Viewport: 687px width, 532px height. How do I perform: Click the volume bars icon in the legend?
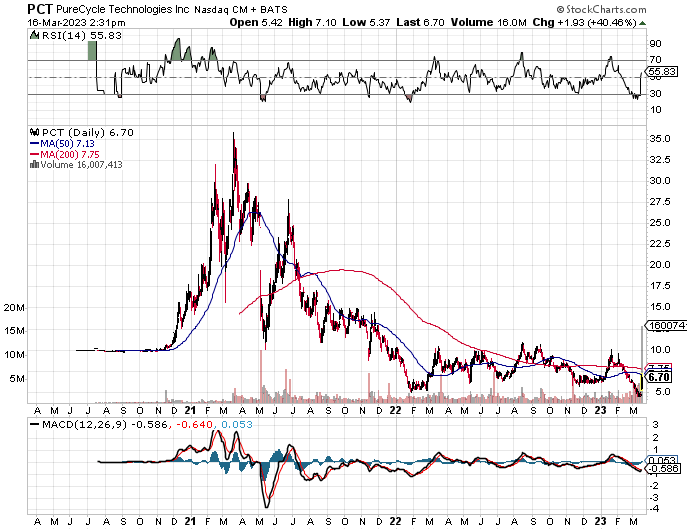coord(35,165)
